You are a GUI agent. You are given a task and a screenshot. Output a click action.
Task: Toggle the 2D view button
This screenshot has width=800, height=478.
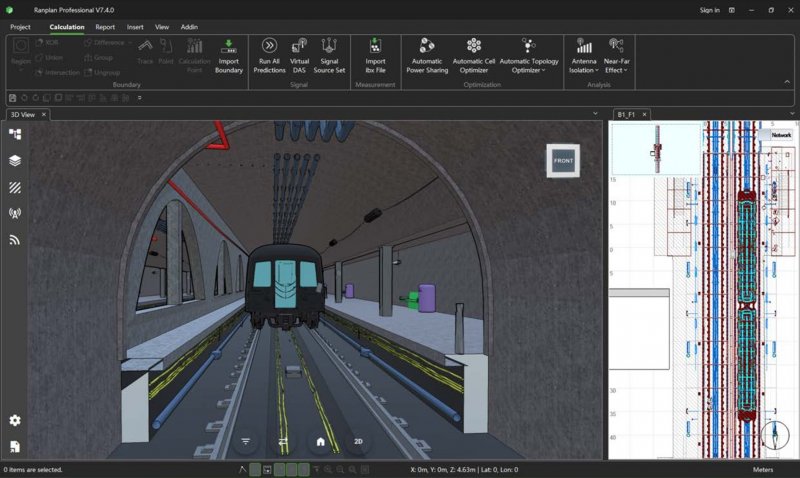(358, 441)
